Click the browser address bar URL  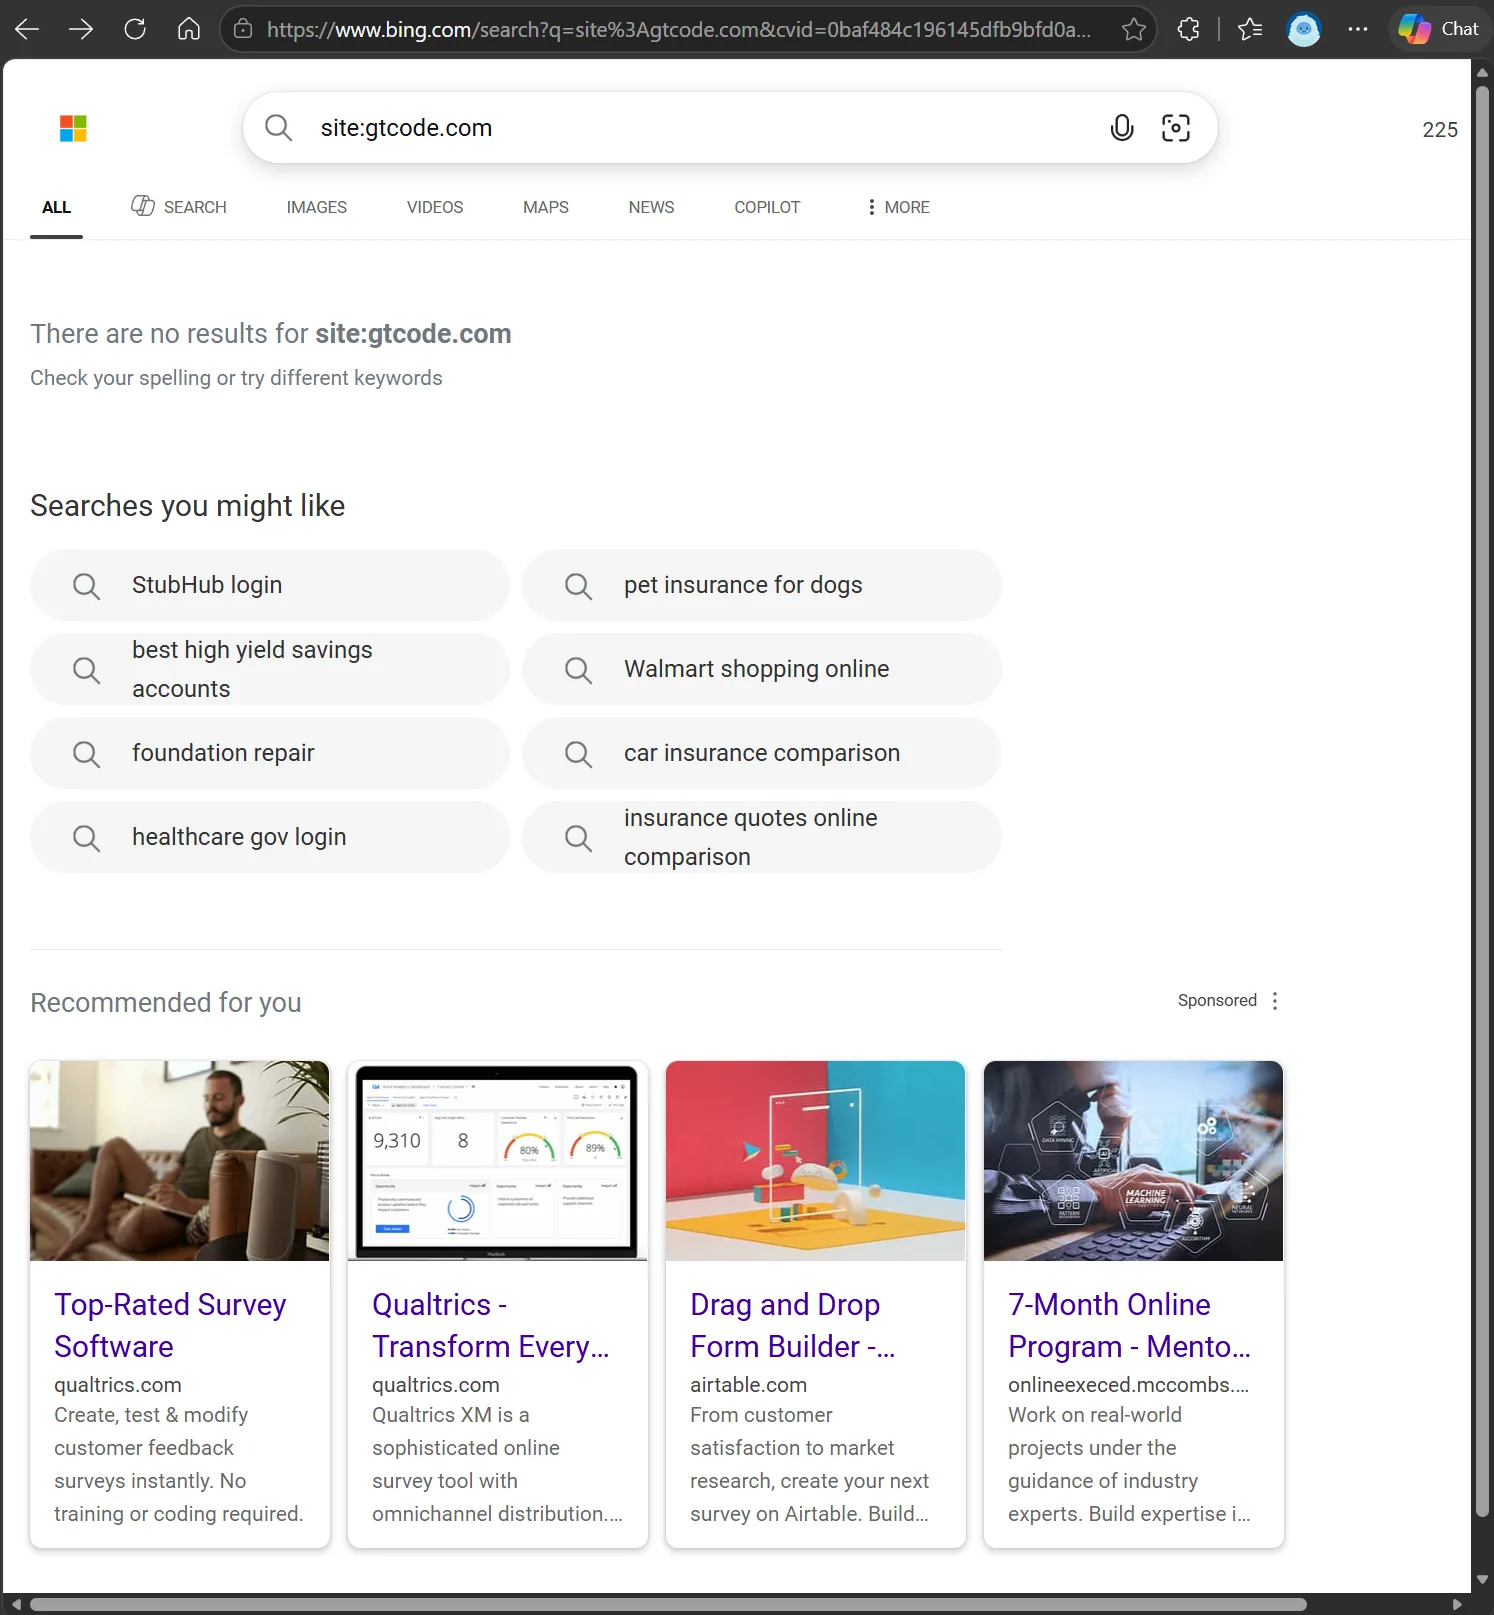(679, 29)
